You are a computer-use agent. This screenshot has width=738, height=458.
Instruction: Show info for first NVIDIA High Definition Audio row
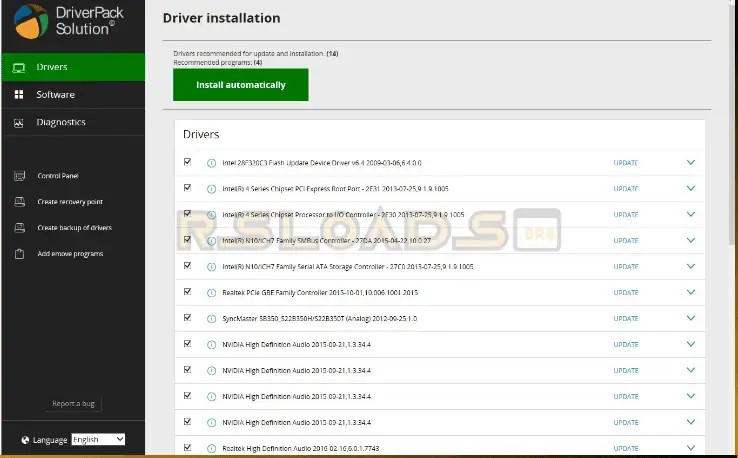click(211, 345)
